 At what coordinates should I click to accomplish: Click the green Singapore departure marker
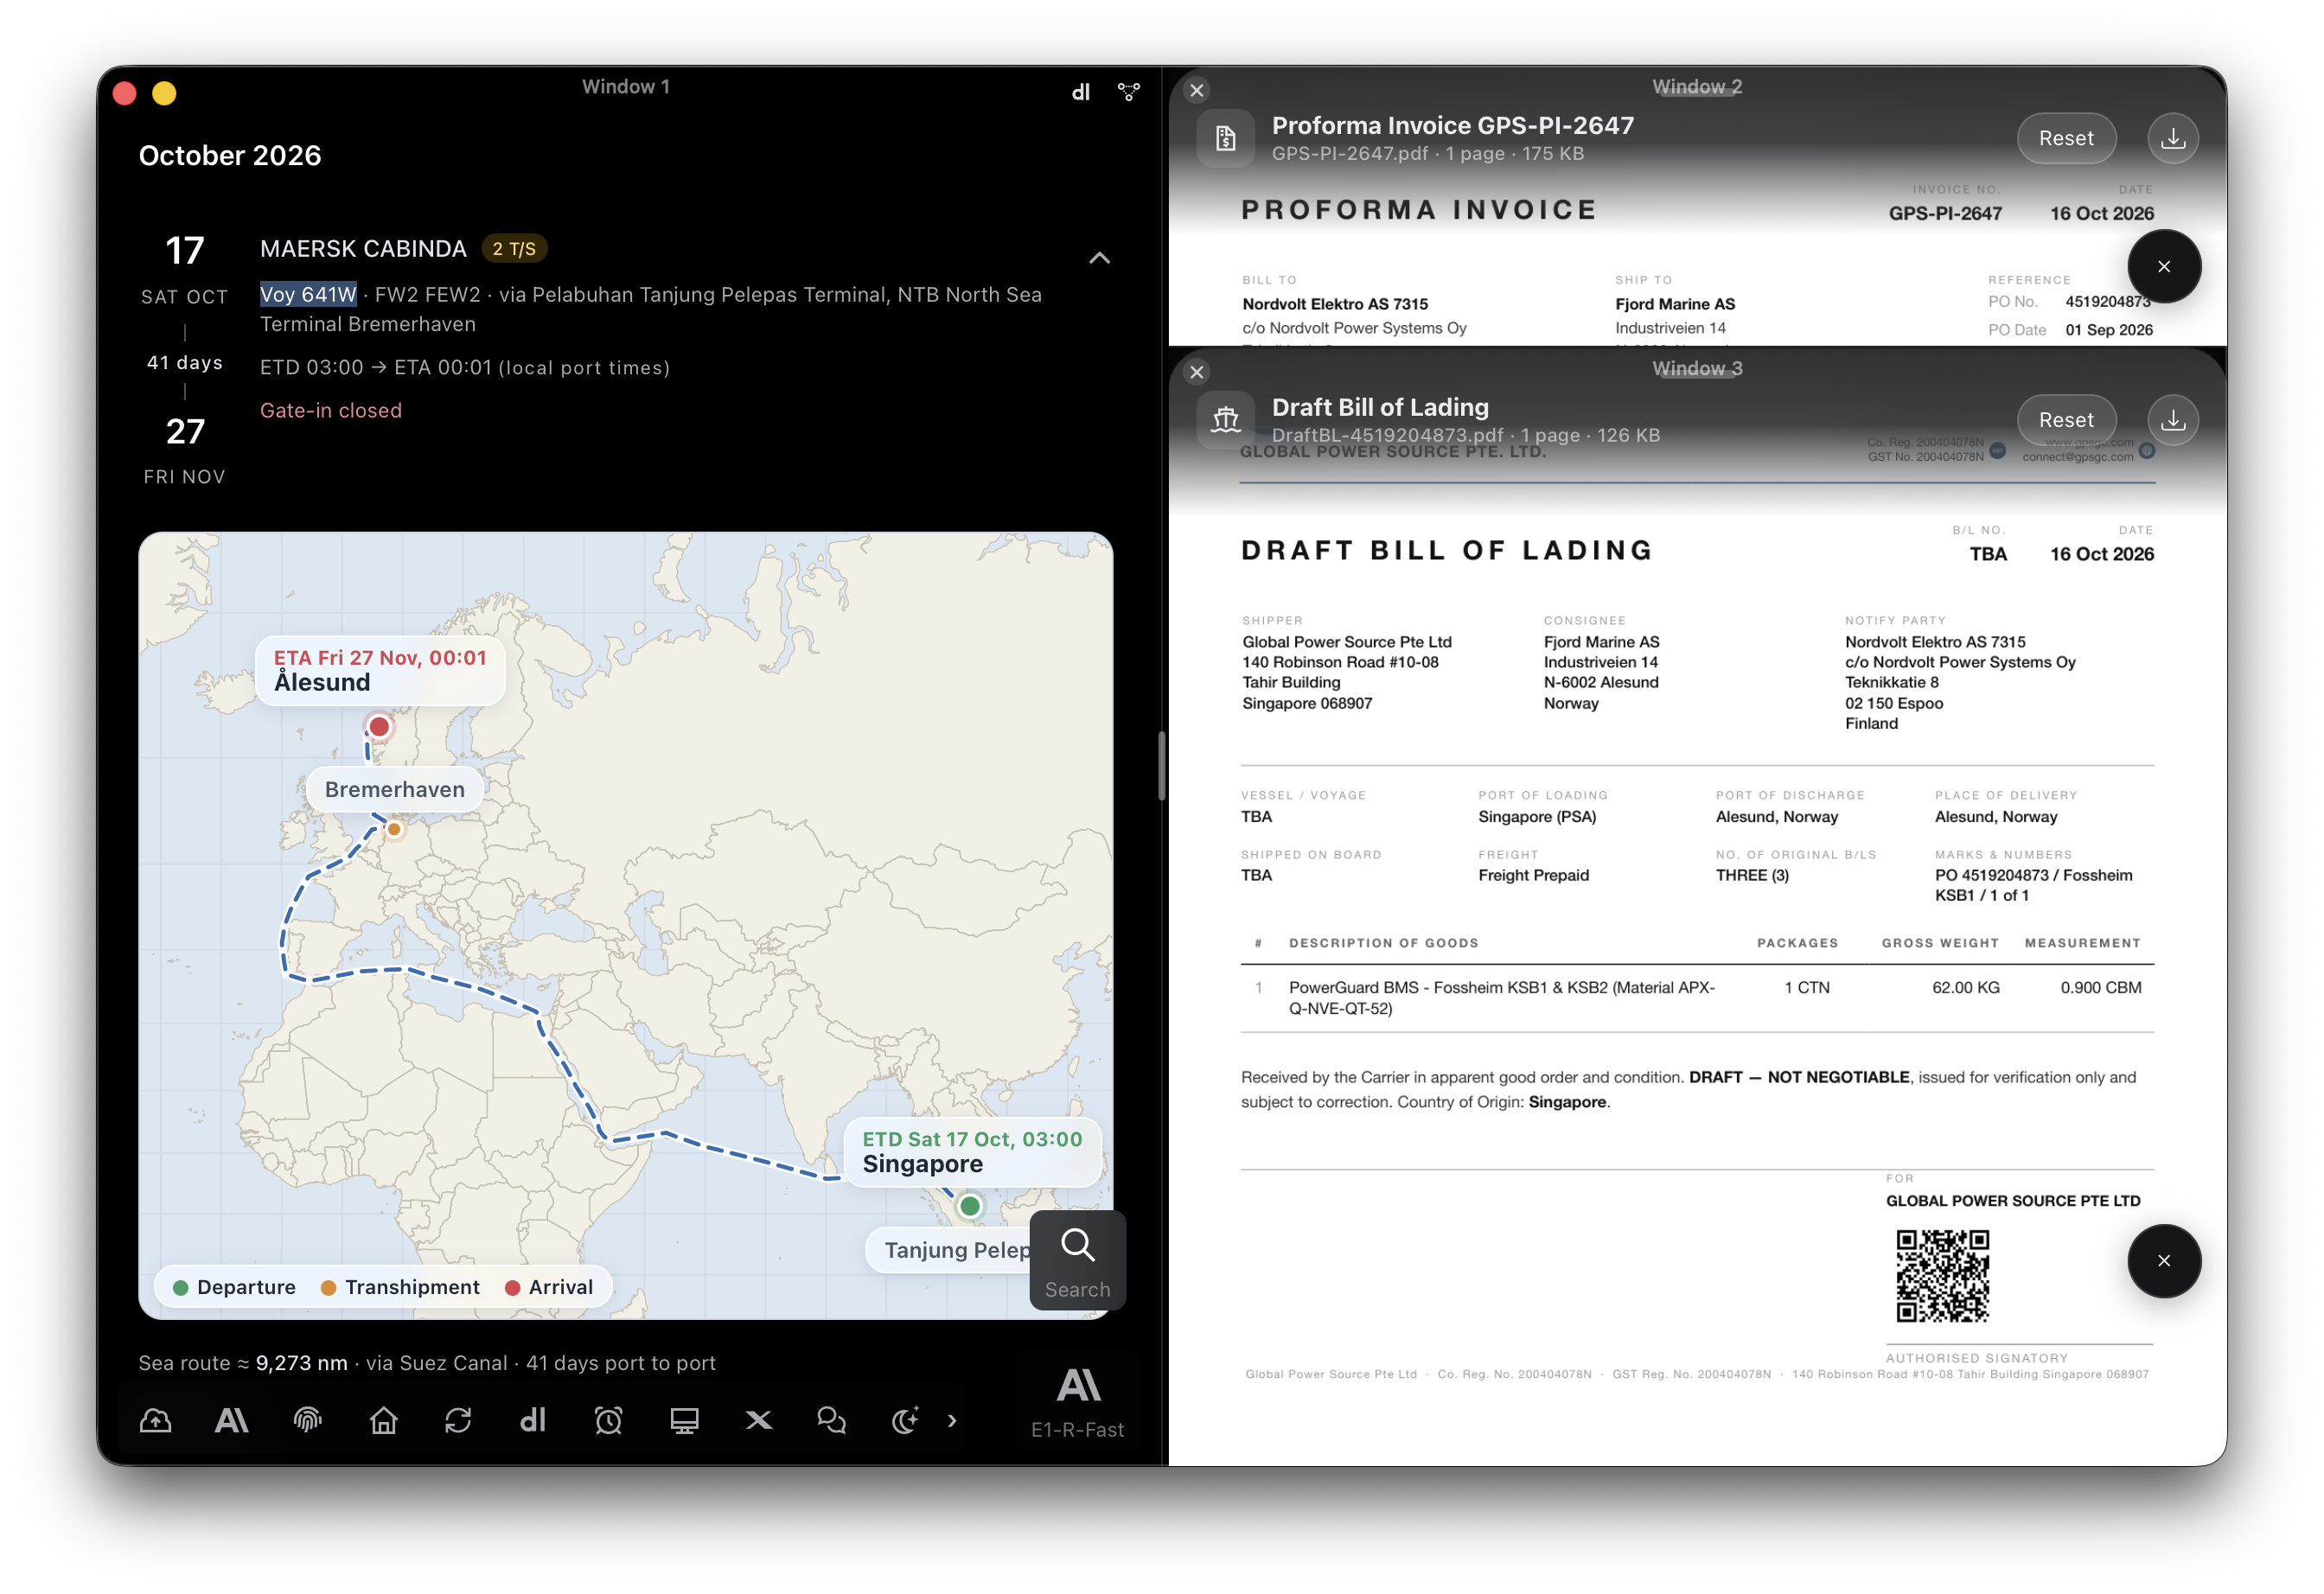click(969, 1206)
